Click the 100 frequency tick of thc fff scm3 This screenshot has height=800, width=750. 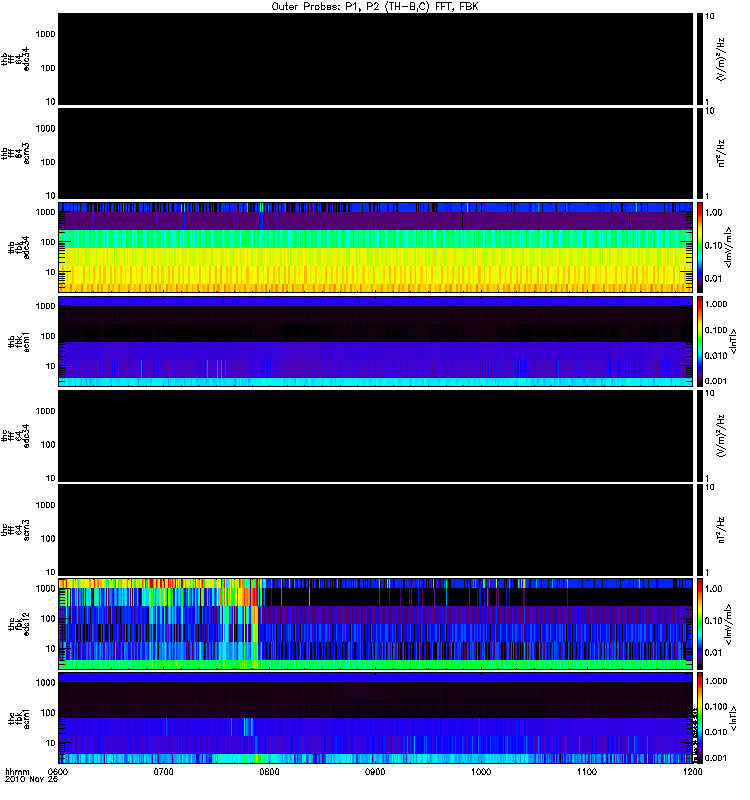48,539
